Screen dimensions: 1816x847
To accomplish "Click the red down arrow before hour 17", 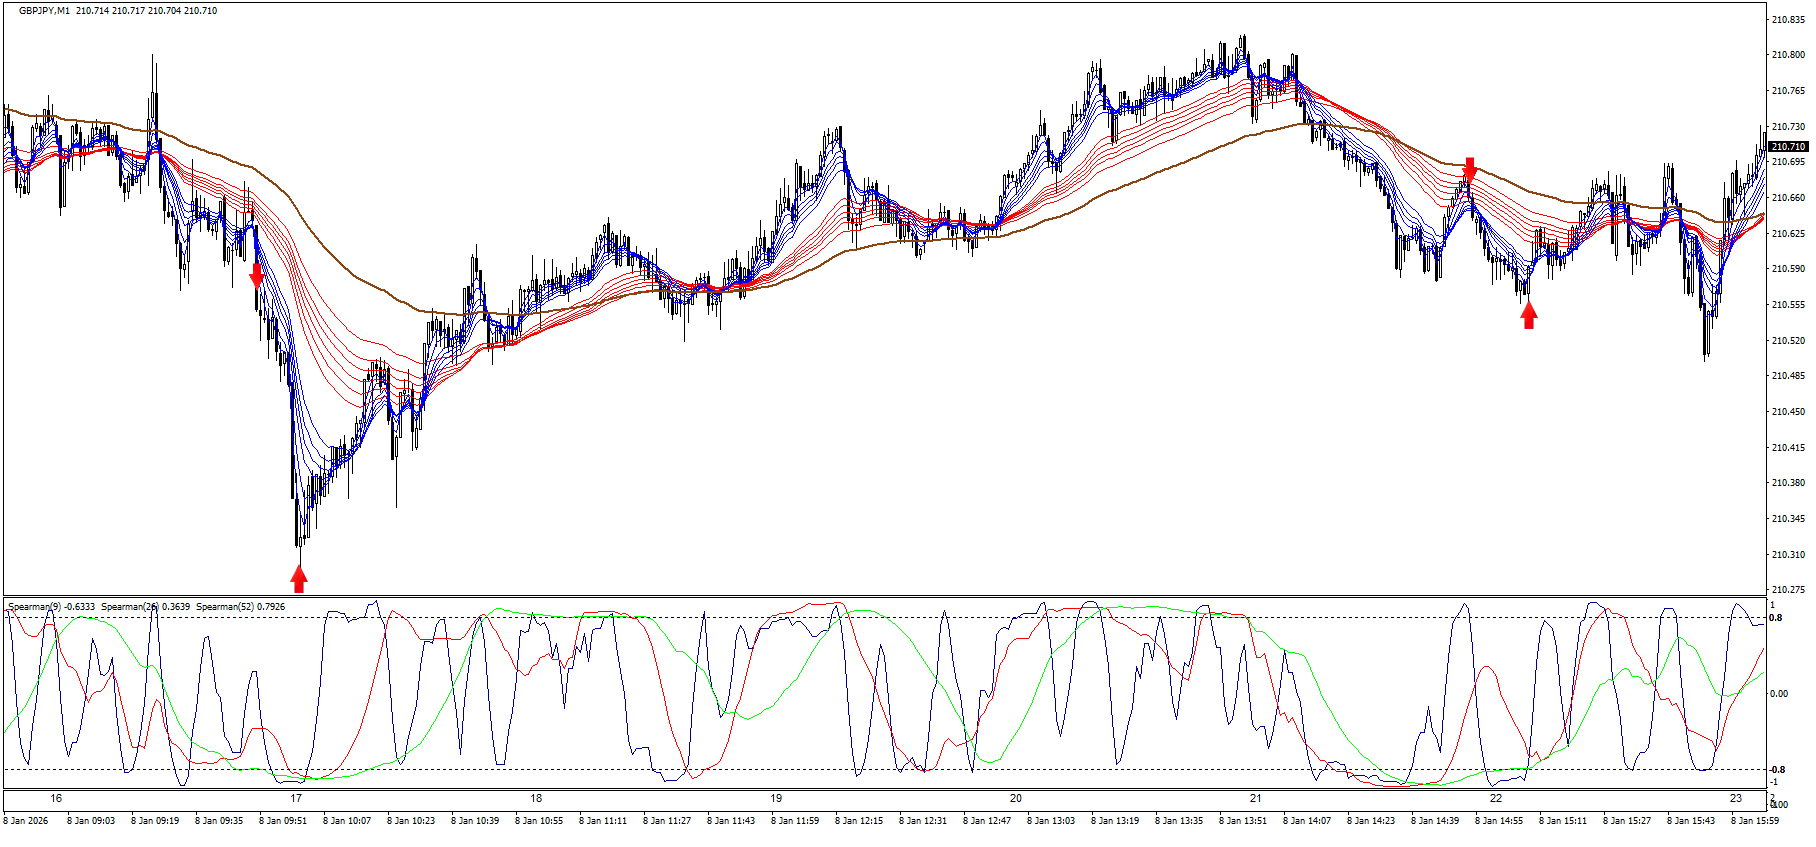I will click(257, 274).
